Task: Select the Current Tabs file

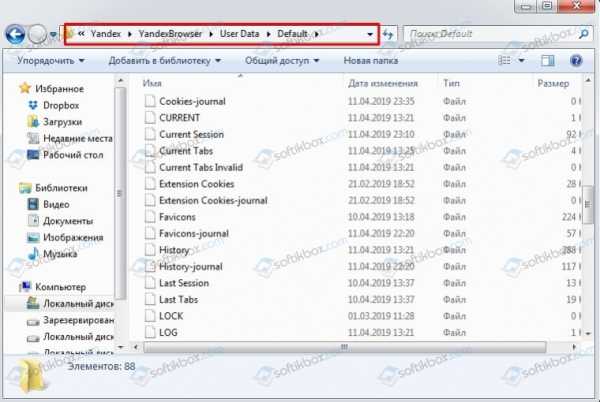Action: coord(186,151)
